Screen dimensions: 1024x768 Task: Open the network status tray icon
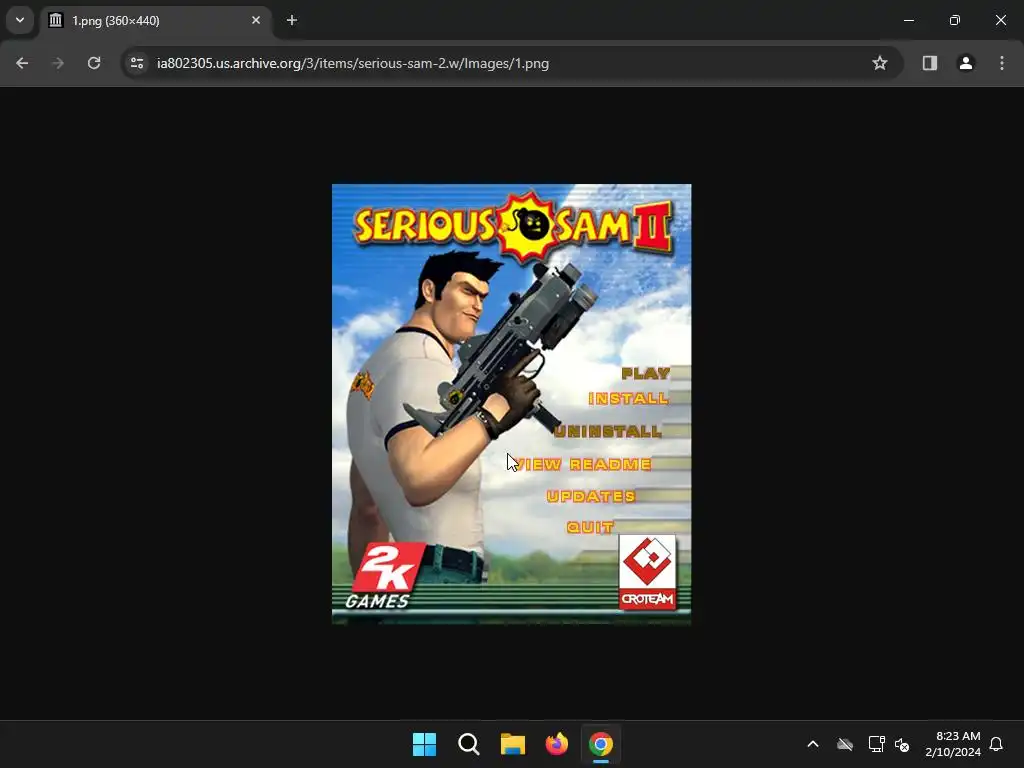pyautogui.click(x=876, y=744)
